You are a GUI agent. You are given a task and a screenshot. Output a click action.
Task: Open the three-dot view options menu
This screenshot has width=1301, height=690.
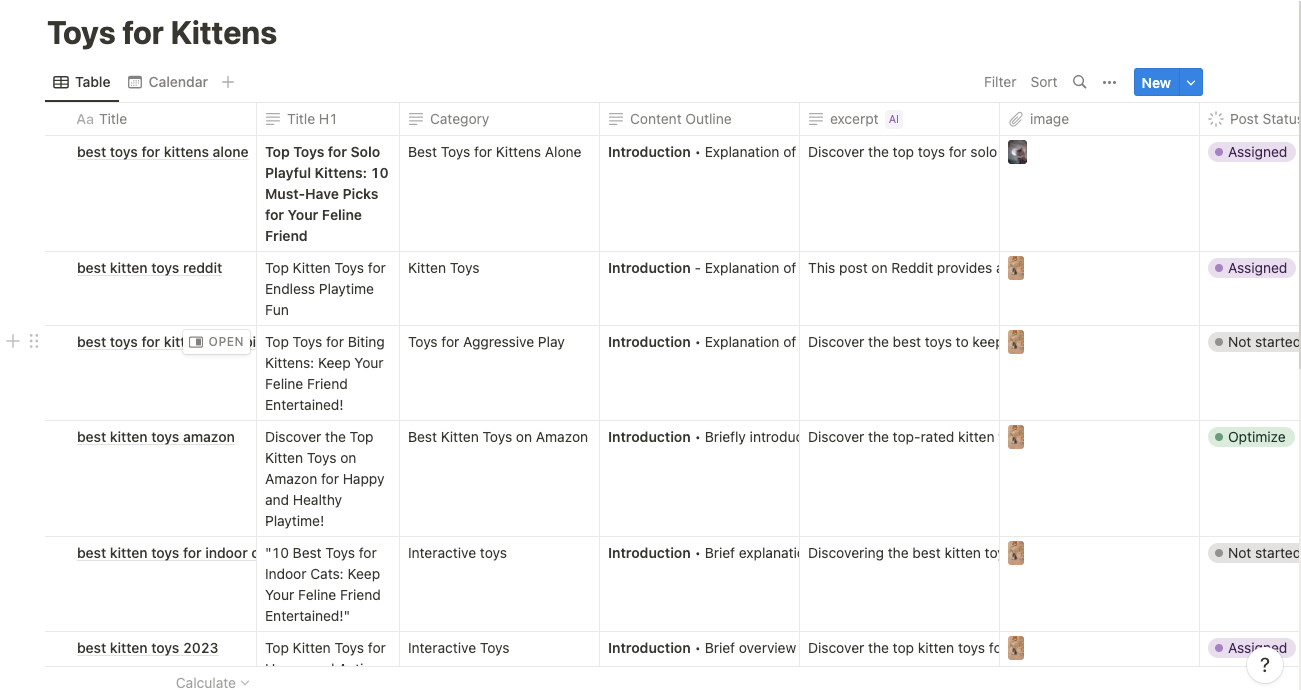[x=1109, y=82]
